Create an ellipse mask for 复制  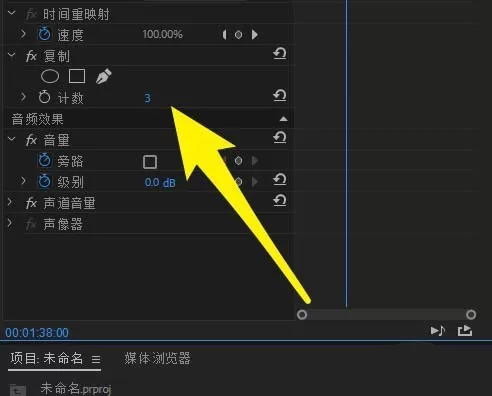pos(50,76)
